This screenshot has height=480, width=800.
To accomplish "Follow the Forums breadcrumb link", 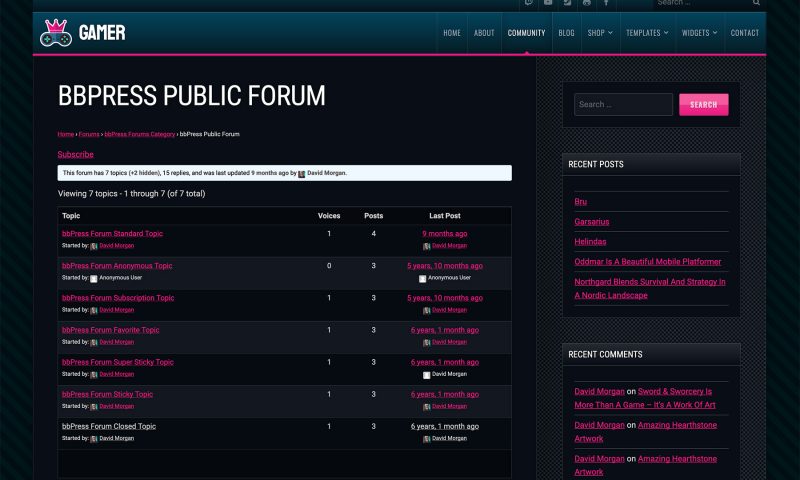I will tap(89, 134).
